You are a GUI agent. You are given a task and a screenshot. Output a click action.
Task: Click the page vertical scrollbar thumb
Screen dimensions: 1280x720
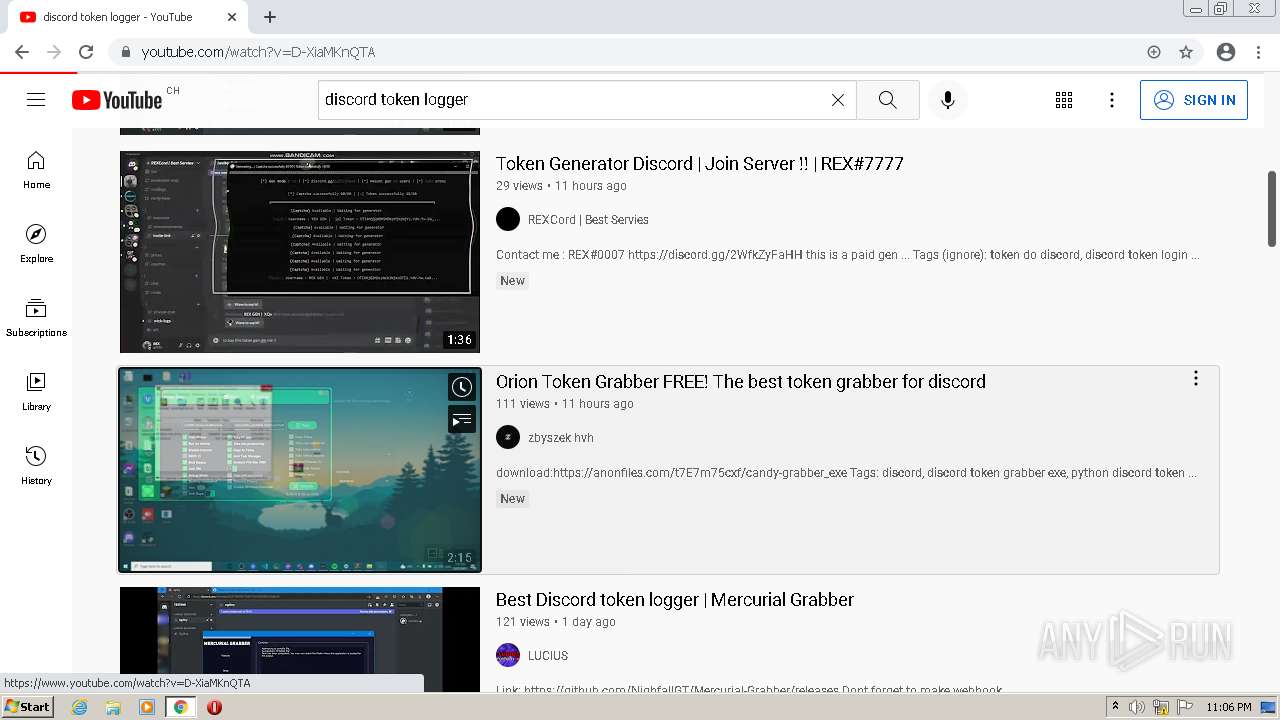point(1272,208)
